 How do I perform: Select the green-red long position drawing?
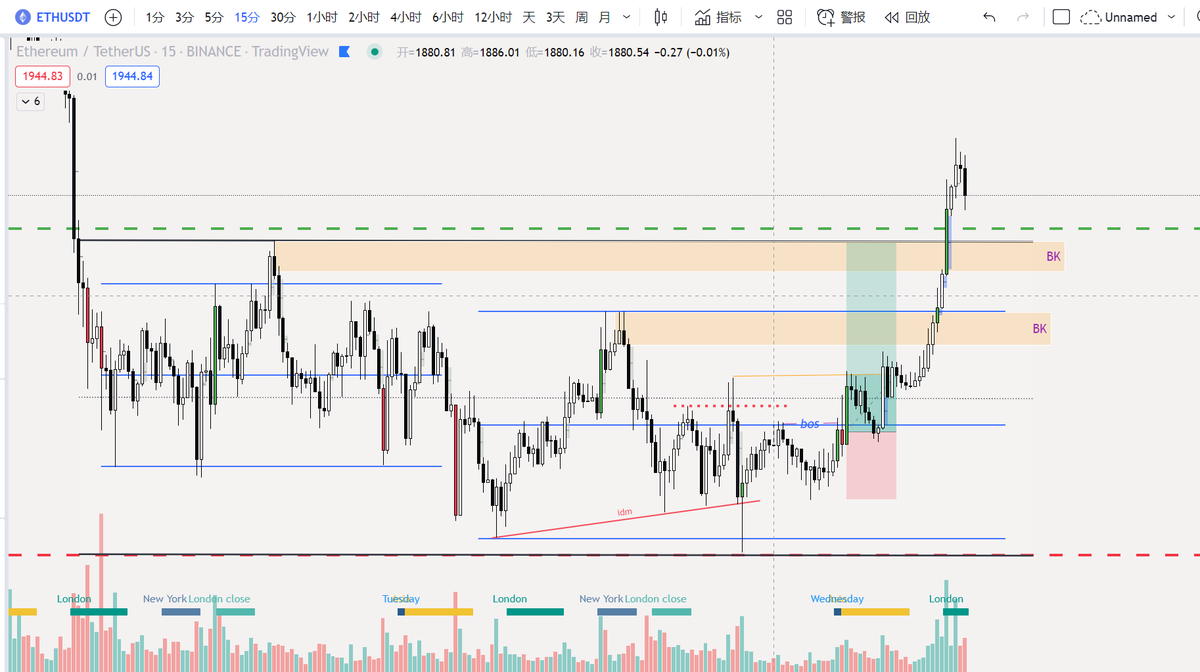click(x=871, y=370)
